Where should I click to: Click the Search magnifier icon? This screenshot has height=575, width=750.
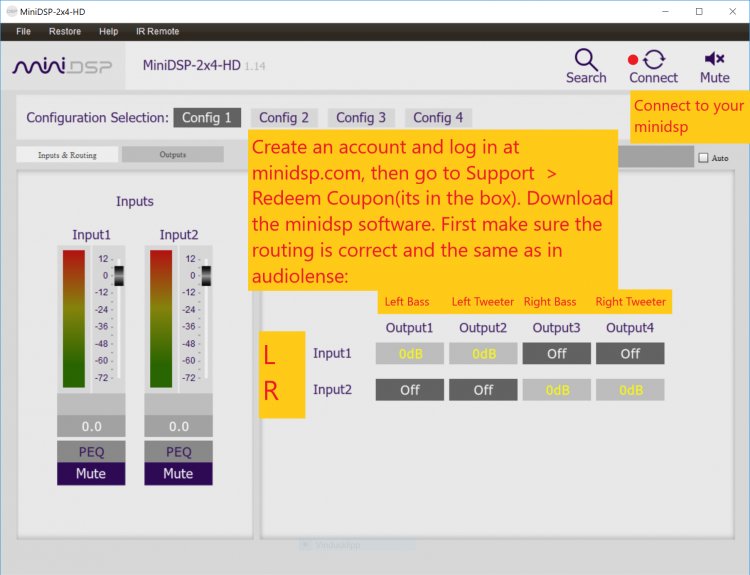pos(586,60)
